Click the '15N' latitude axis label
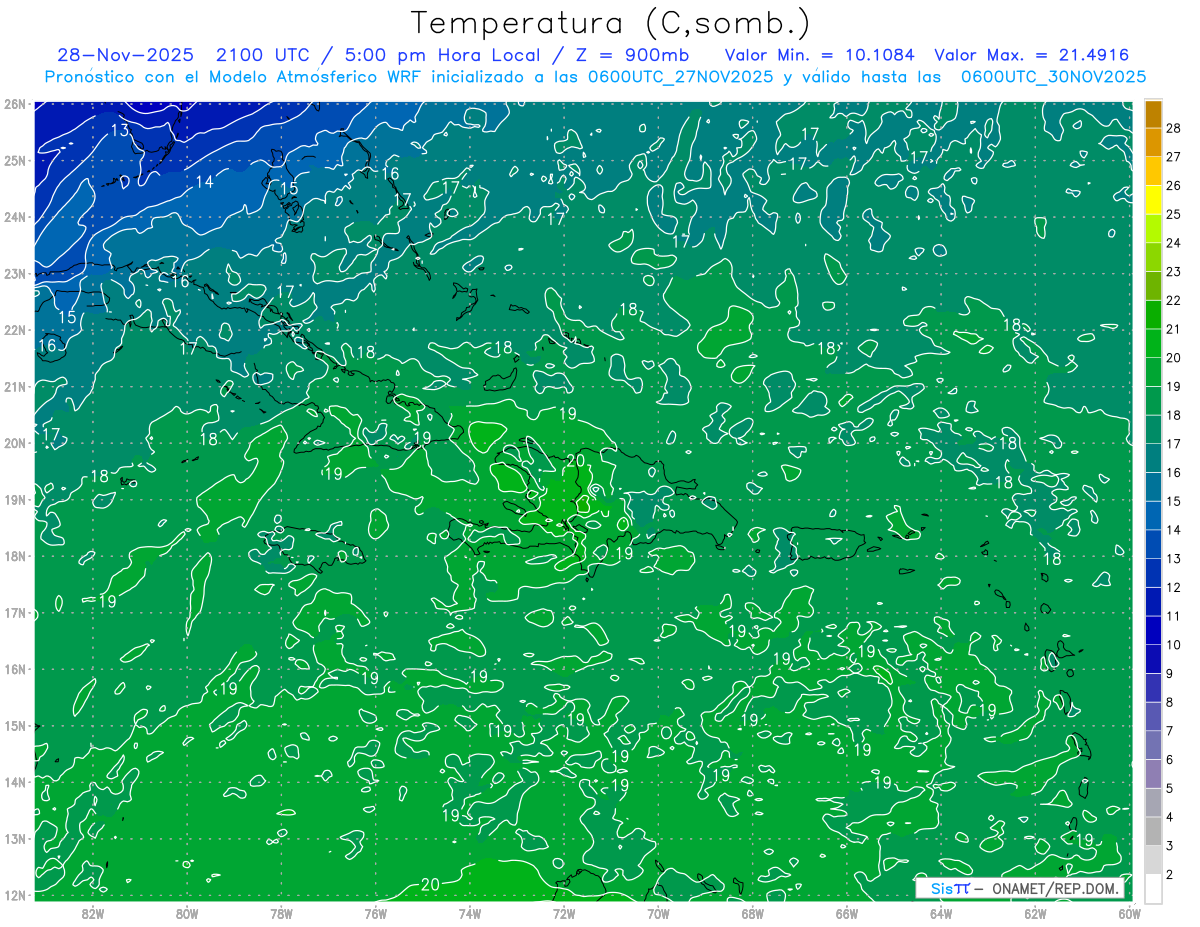Image resolution: width=1200 pixels, height=927 pixels. tap(14, 726)
